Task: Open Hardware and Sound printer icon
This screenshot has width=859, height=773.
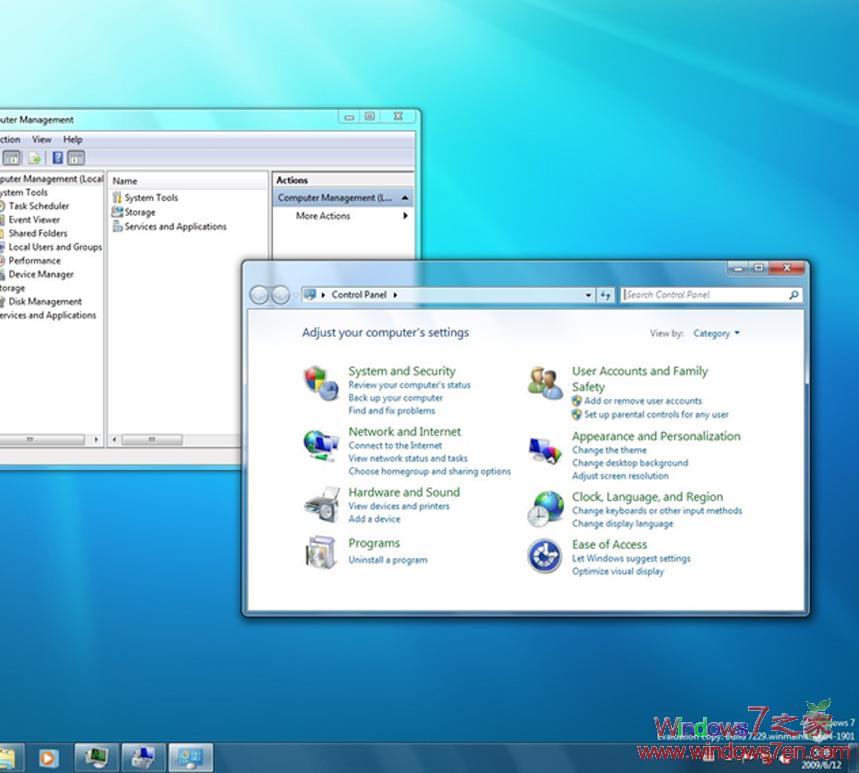Action: click(320, 503)
